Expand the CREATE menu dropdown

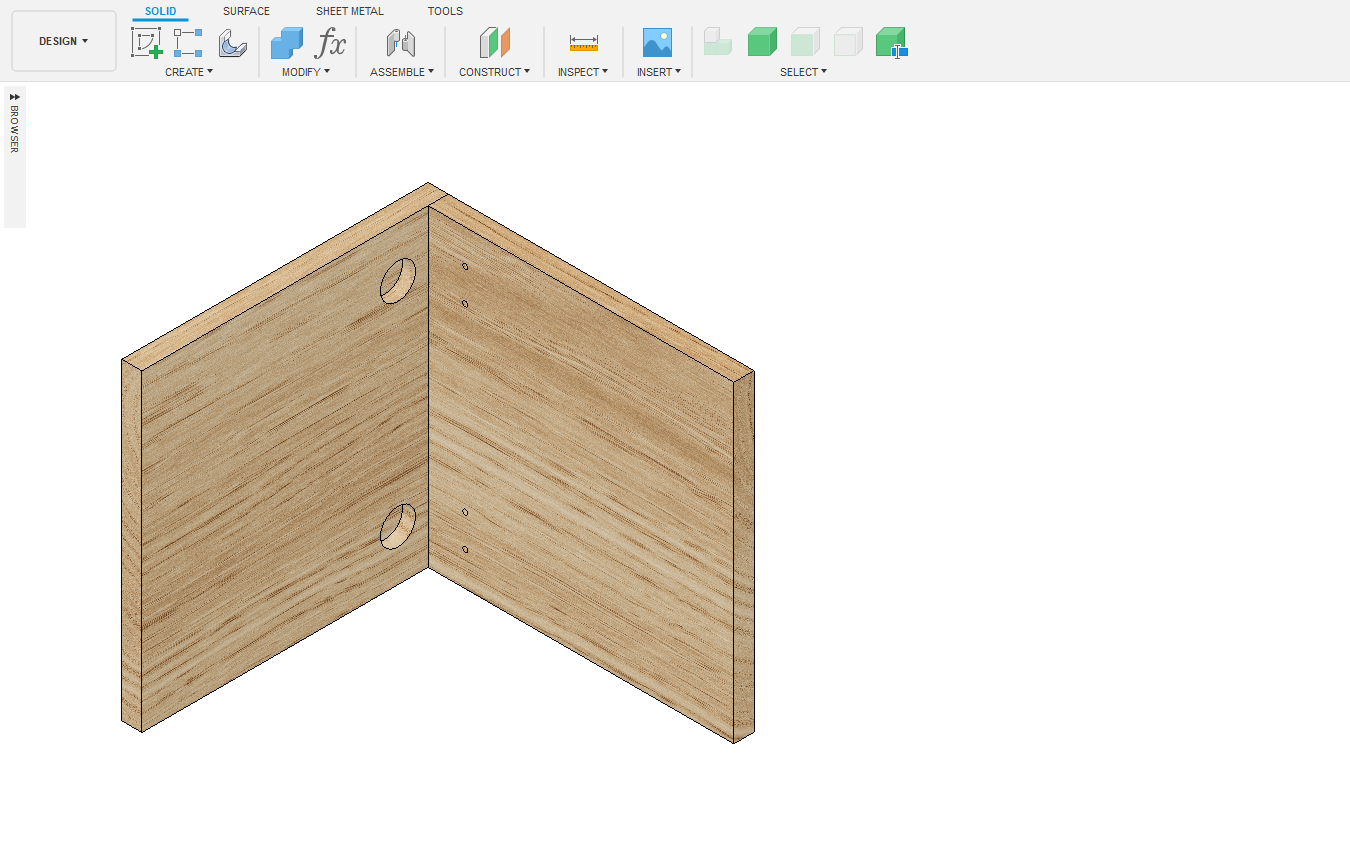[x=188, y=72]
